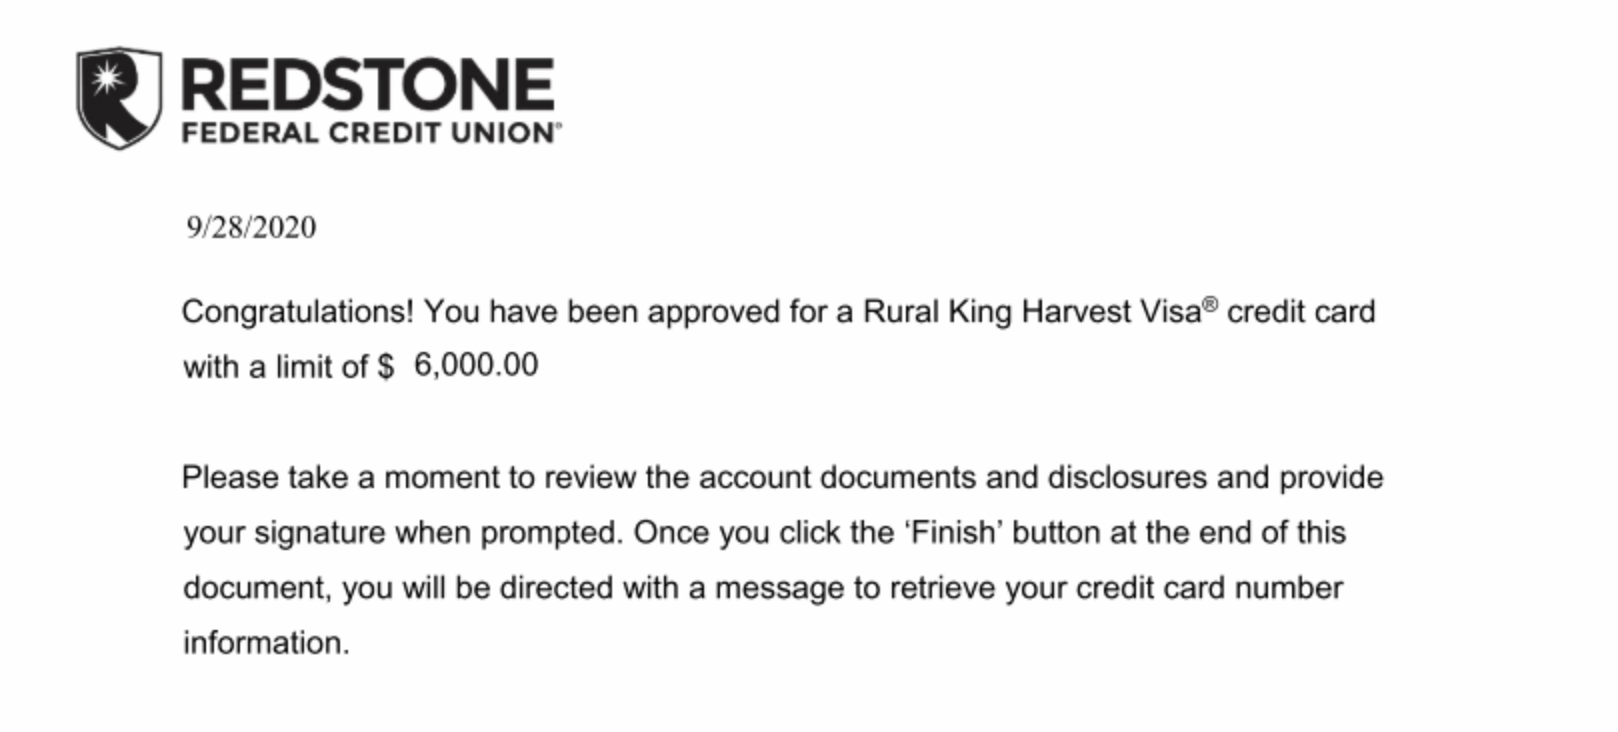Click the word 'document,' starting third line

point(257,588)
